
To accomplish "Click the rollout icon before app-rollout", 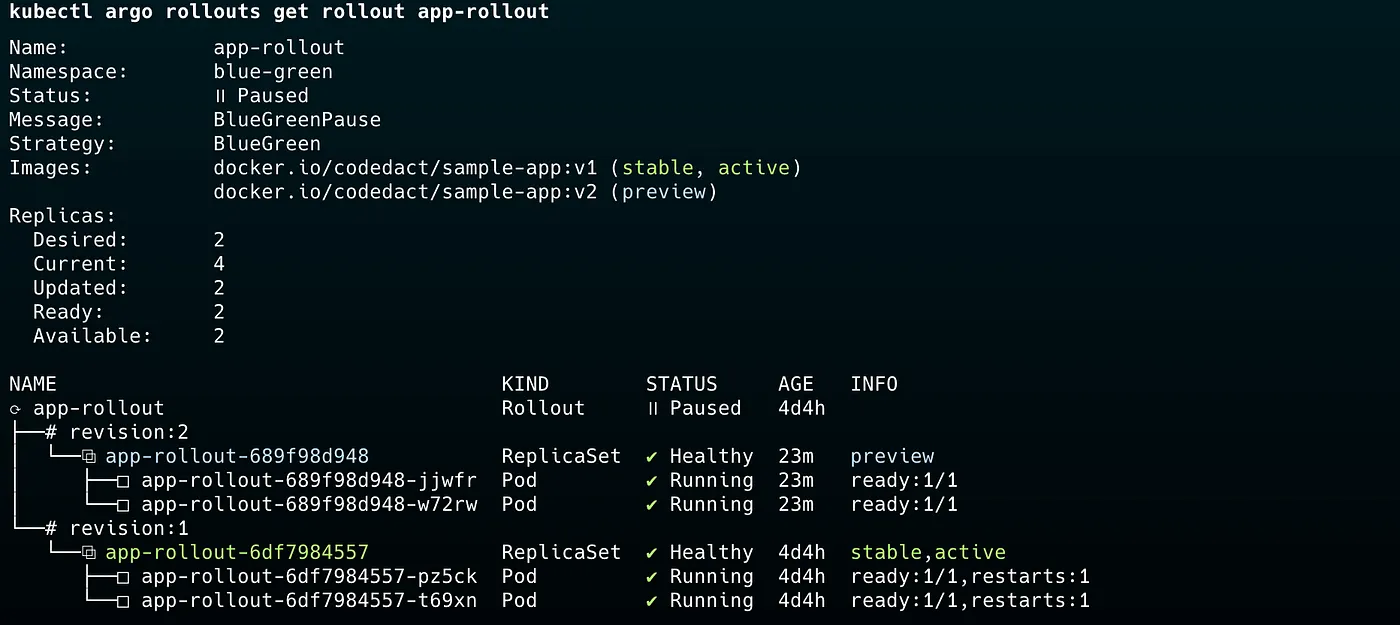I will pos(15,409).
